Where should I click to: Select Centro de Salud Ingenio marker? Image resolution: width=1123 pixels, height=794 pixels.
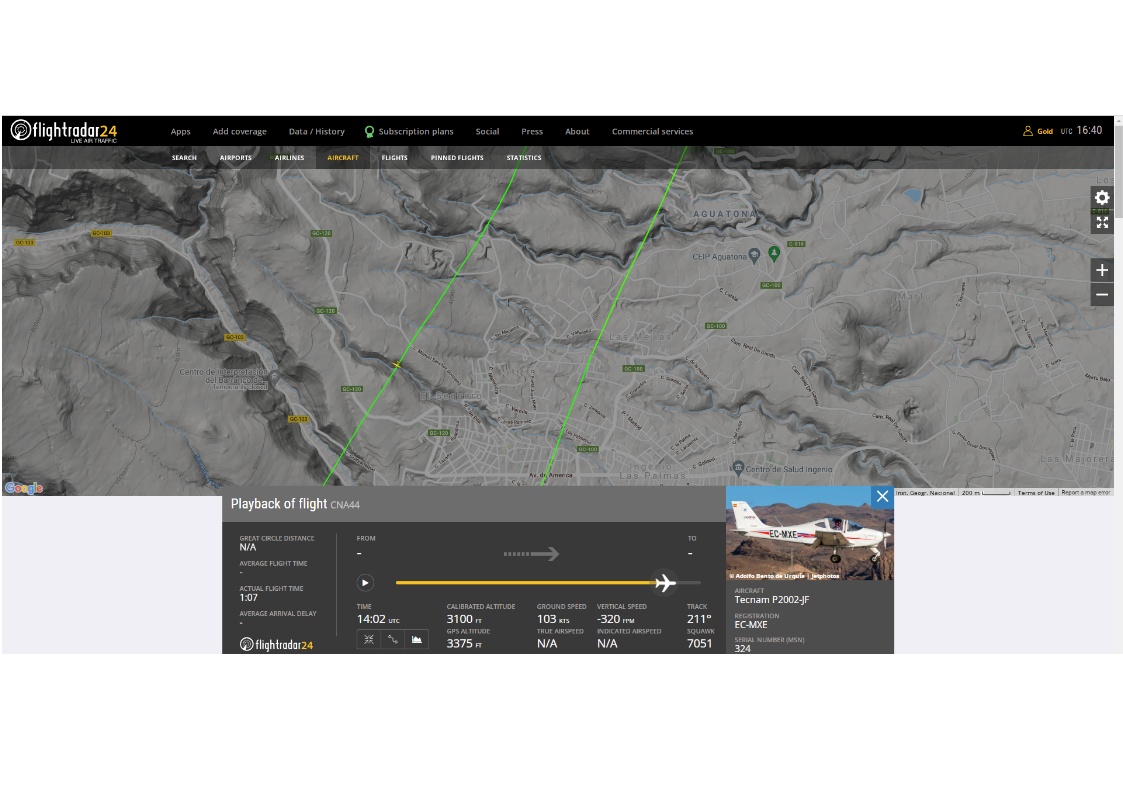pos(738,468)
